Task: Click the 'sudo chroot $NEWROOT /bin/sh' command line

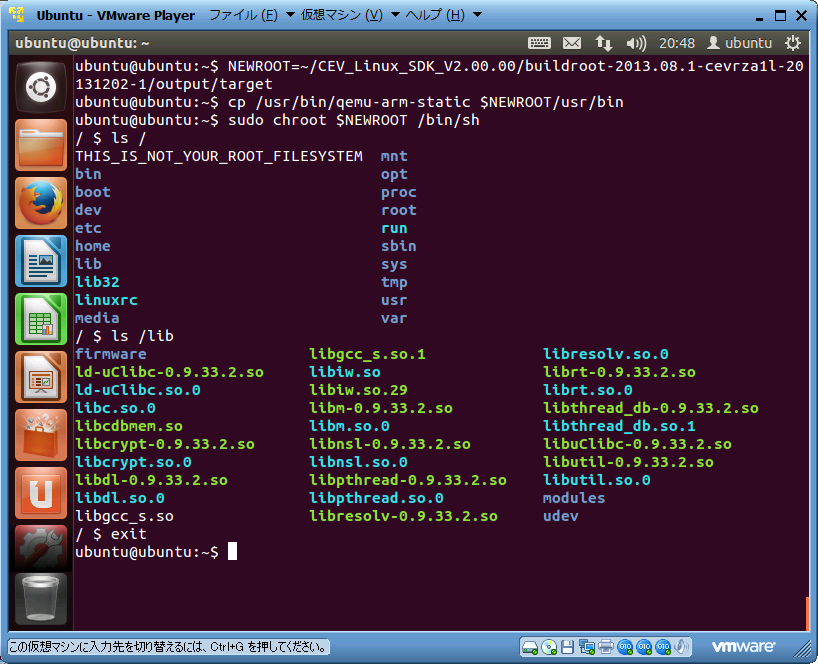Action: (x=278, y=120)
